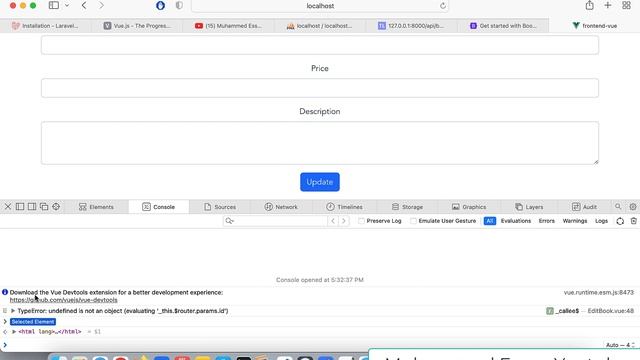
Task: Enable the Emulate User Gesture checkbox
Action: pyautogui.click(x=413, y=221)
